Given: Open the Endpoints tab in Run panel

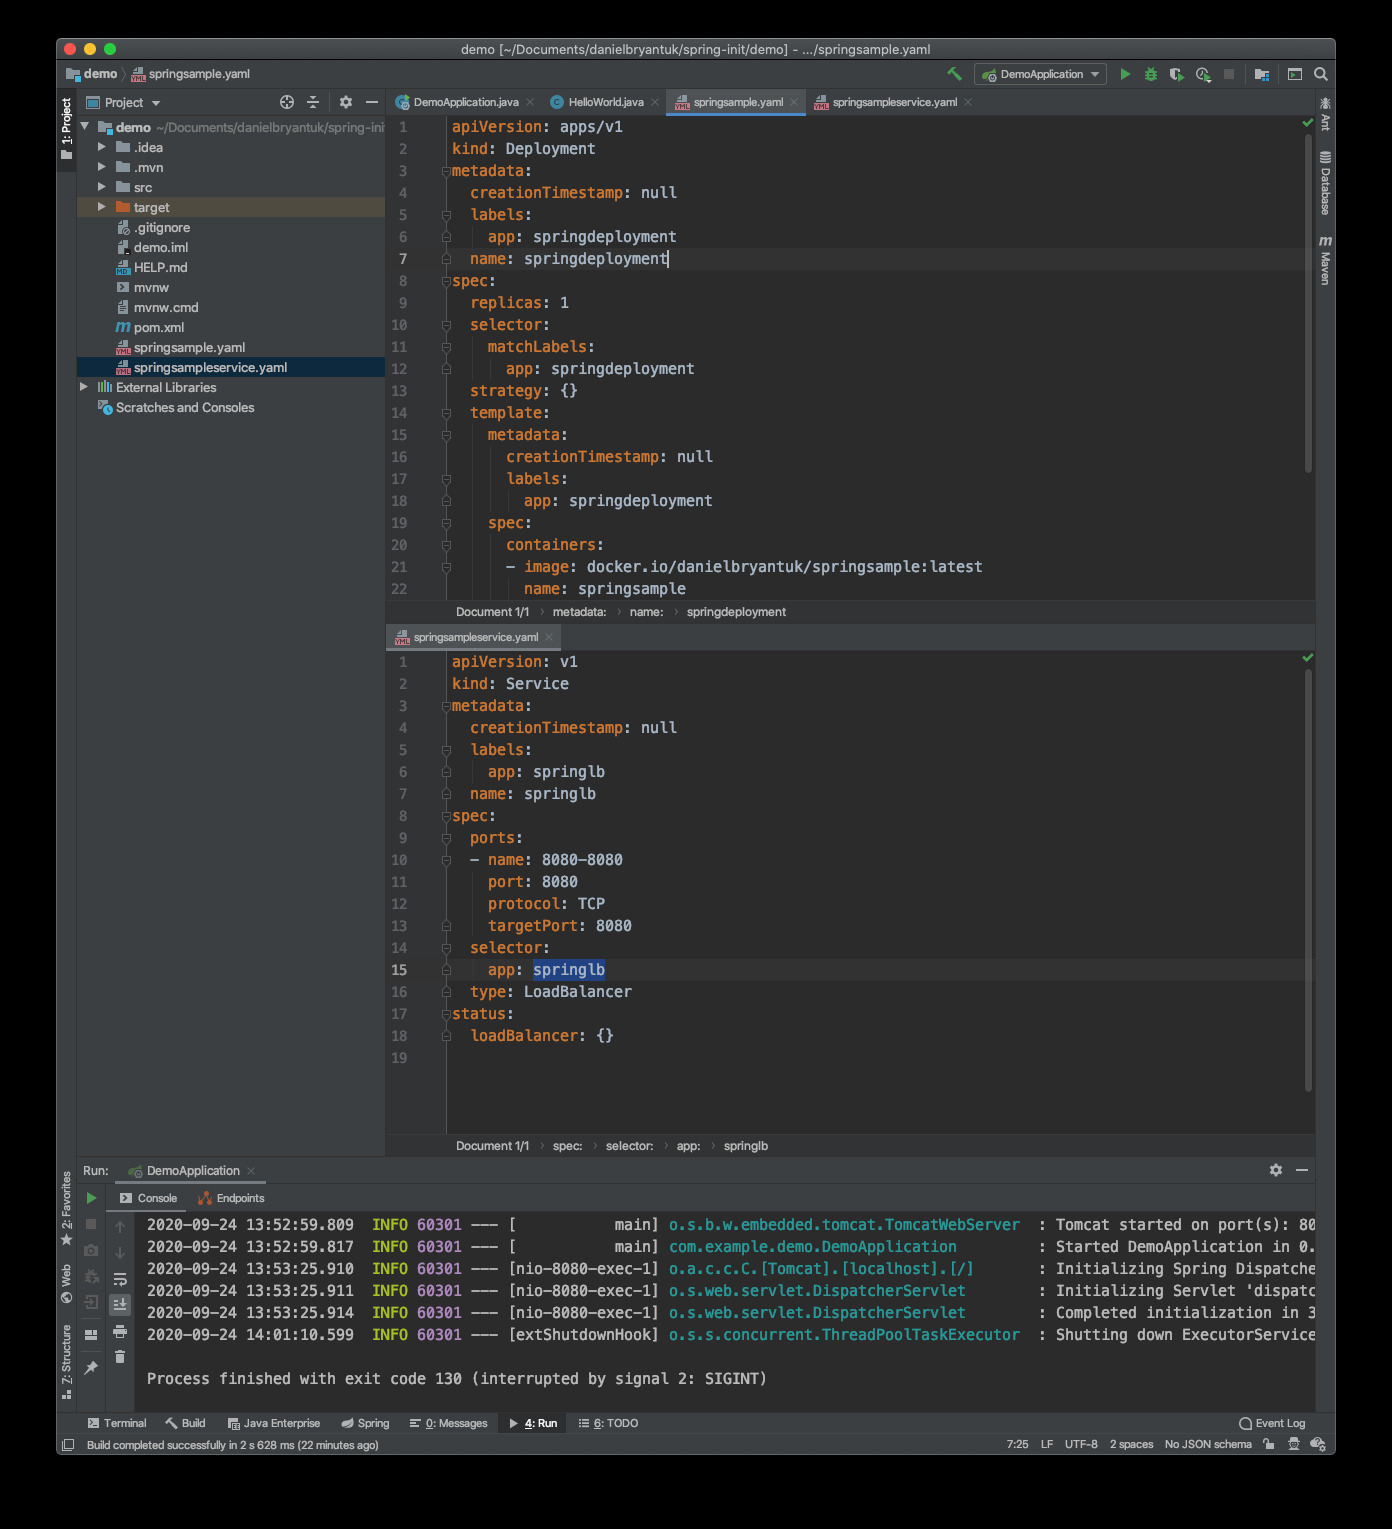Looking at the screenshot, I should (x=232, y=1198).
